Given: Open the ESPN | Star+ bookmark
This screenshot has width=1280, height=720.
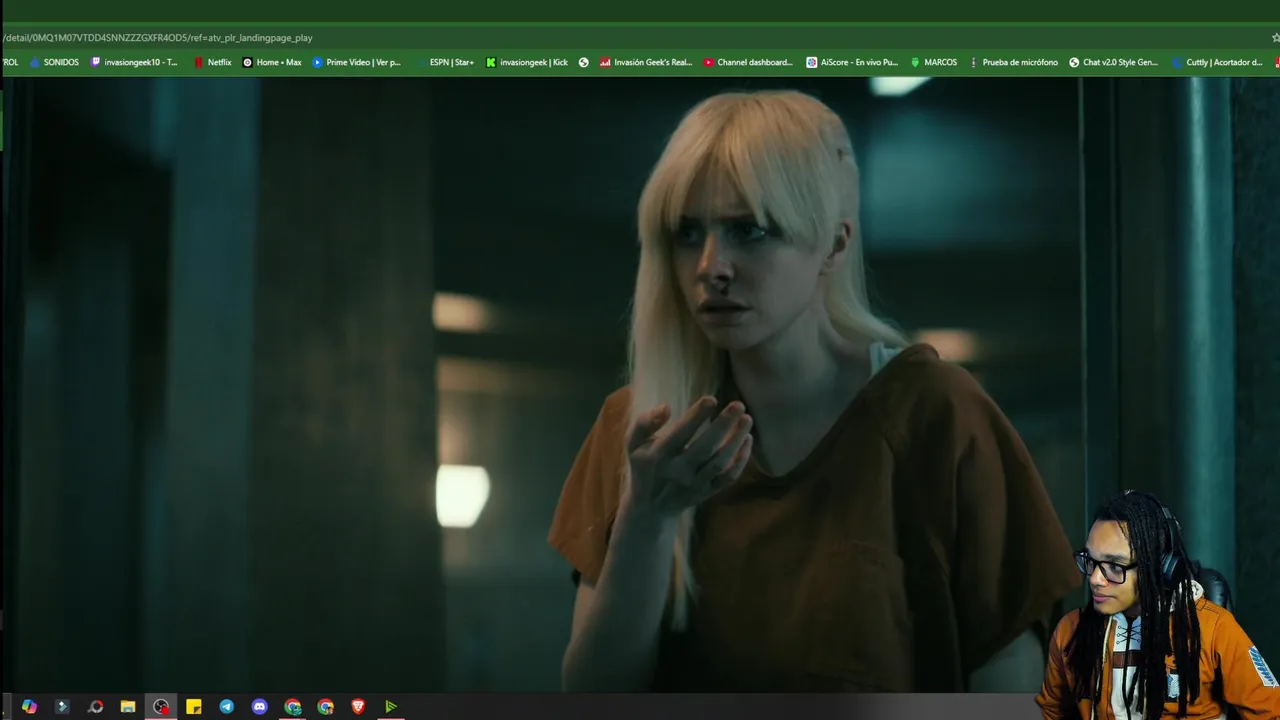Looking at the screenshot, I should point(444,62).
